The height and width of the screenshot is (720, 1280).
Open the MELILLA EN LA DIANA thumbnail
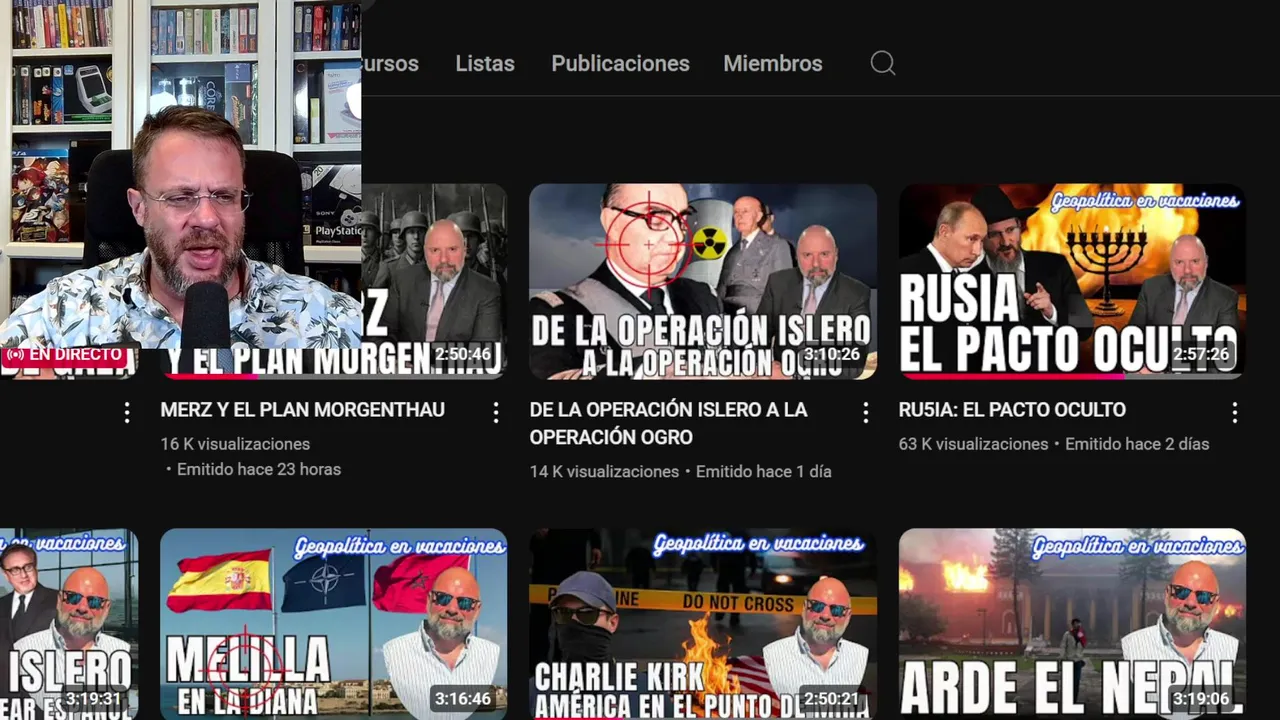pos(333,624)
